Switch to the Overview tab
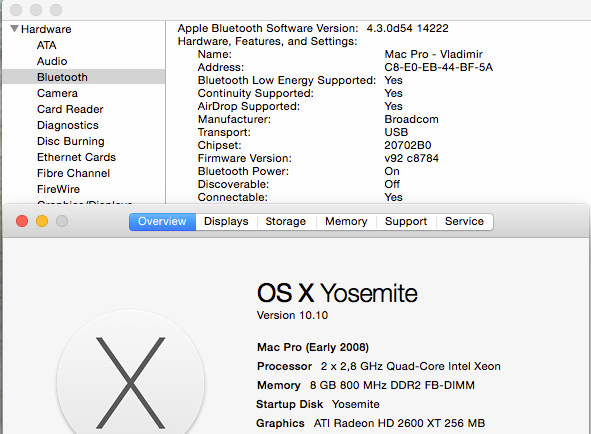591x434 pixels. pos(162,221)
